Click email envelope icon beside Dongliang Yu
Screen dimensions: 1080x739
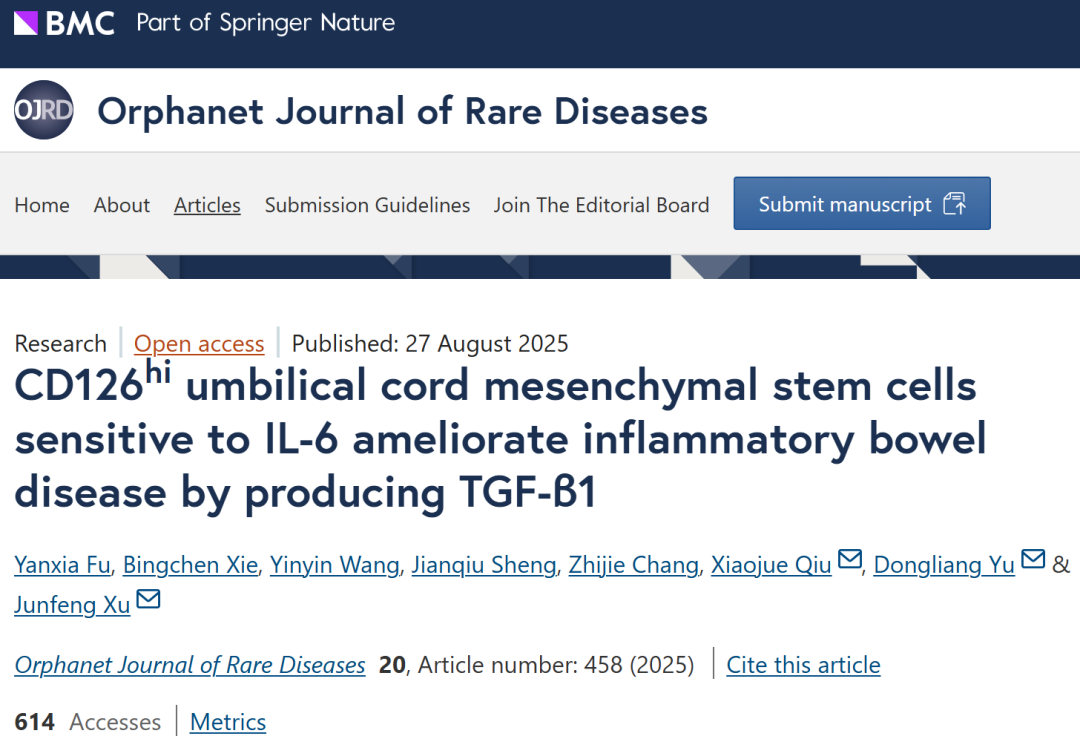click(1033, 560)
